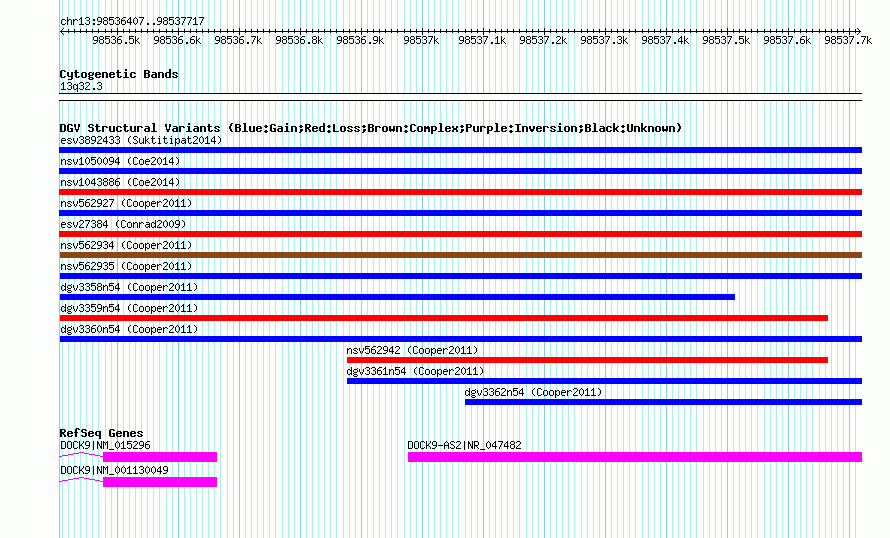Open the nsv562942 (Cooper2011) label
The width and height of the screenshot is (890, 538).
[413, 350]
